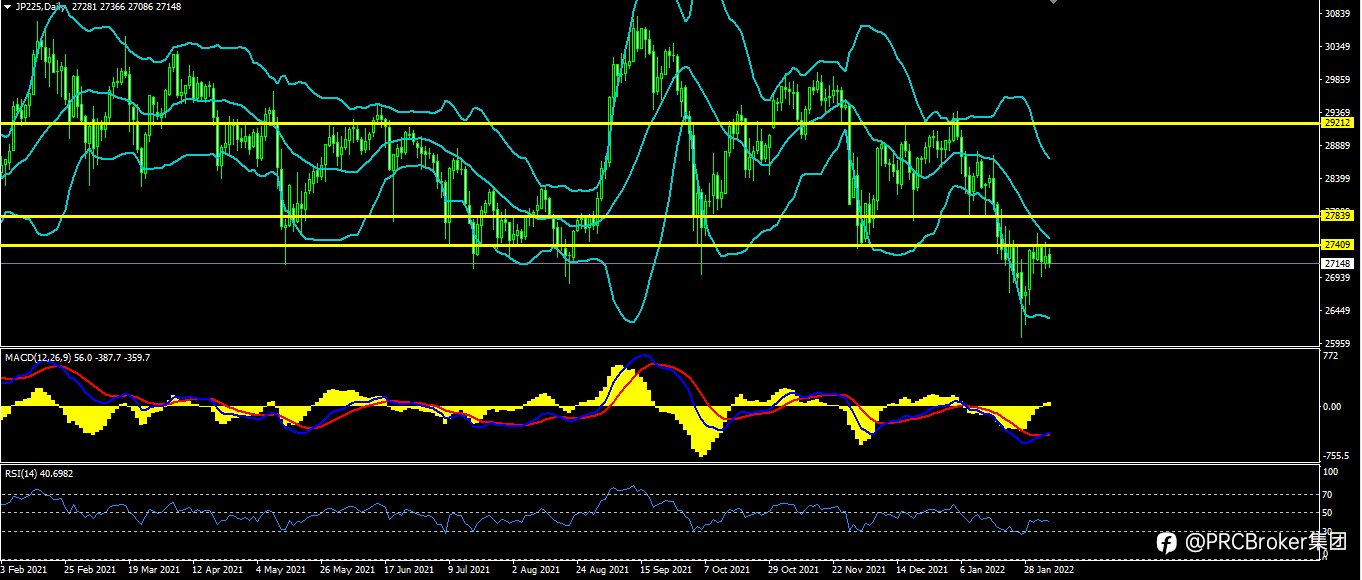Screen dimensions: 1362x580
Task: Click the 28 Jan 2022 date label
Action: pyautogui.click(x=1049, y=570)
